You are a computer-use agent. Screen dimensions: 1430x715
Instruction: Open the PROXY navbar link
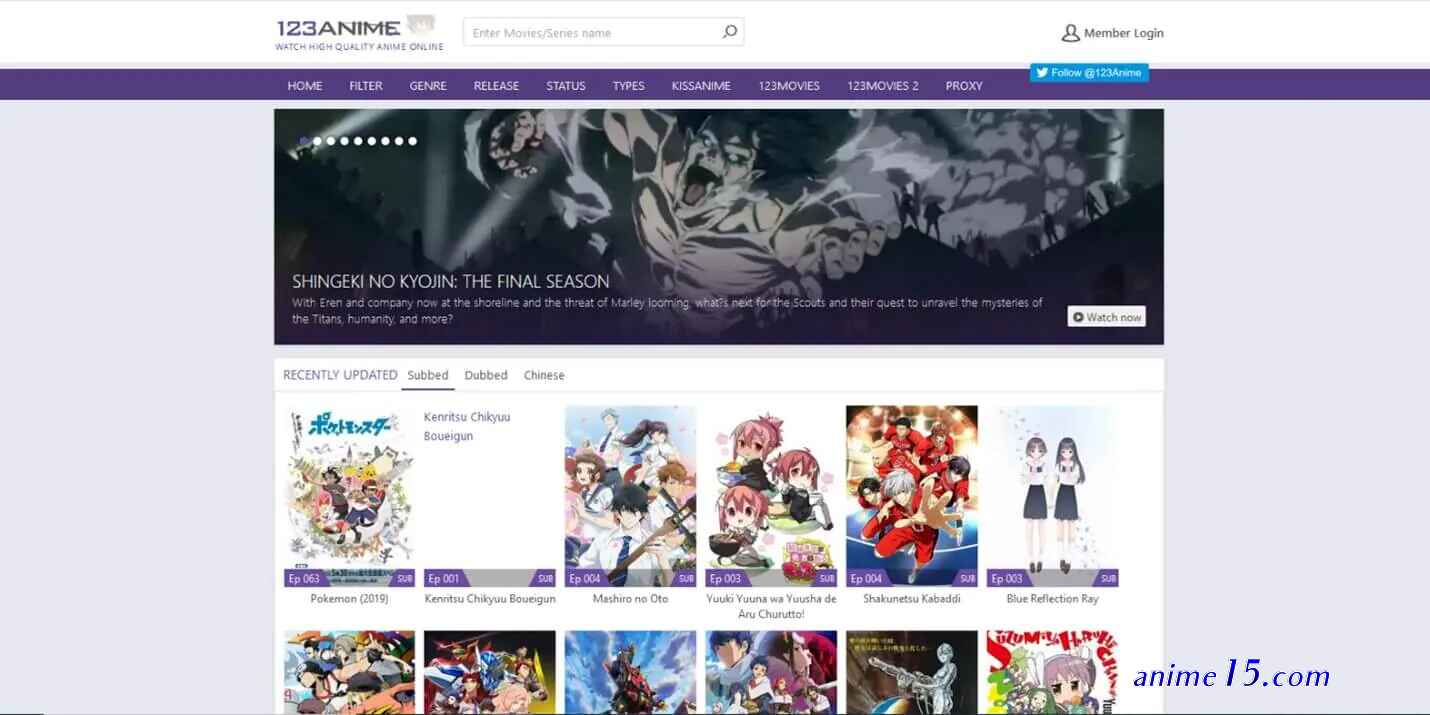point(964,86)
